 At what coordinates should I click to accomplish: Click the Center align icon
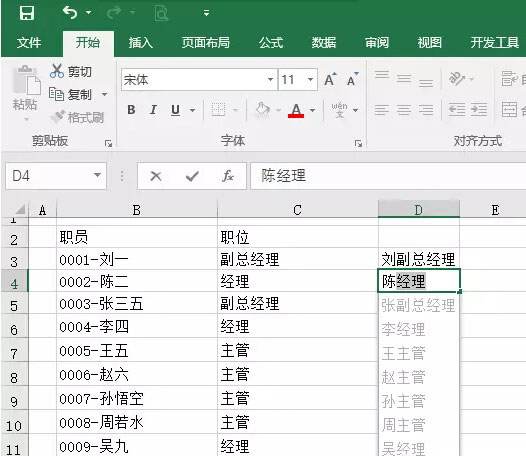(404, 110)
